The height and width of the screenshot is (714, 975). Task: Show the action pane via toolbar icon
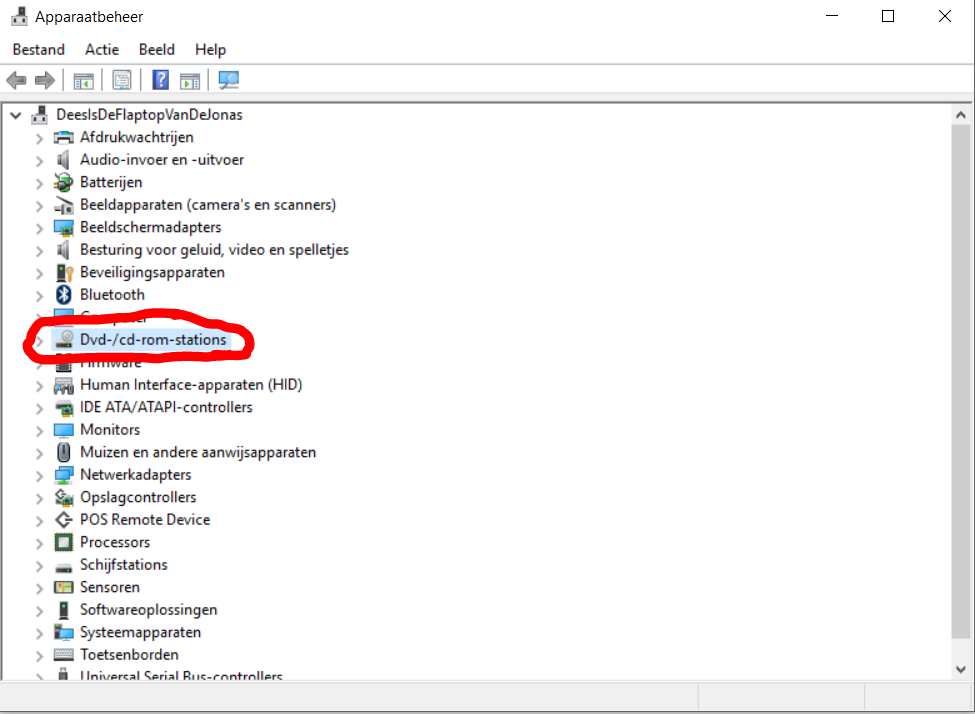click(190, 80)
